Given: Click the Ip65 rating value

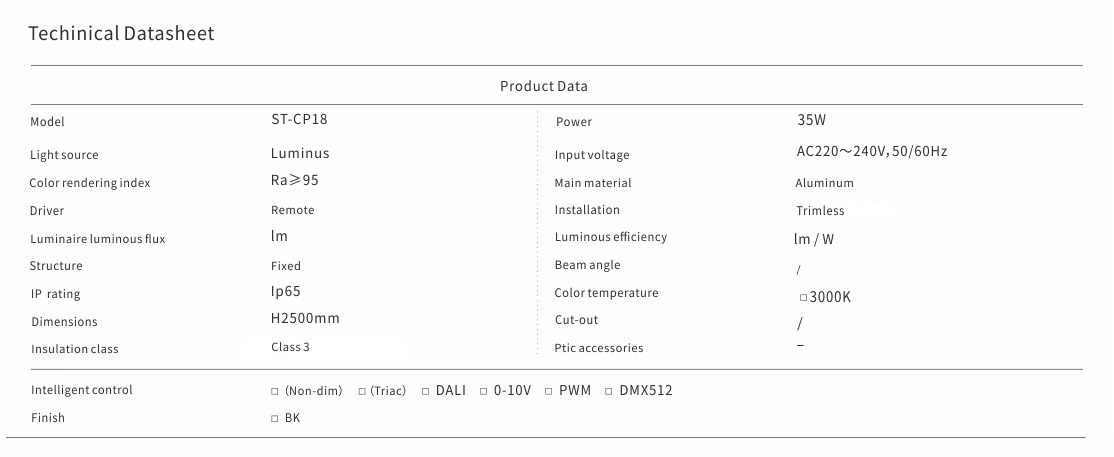Looking at the screenshot, I should [x=286, y=291].
